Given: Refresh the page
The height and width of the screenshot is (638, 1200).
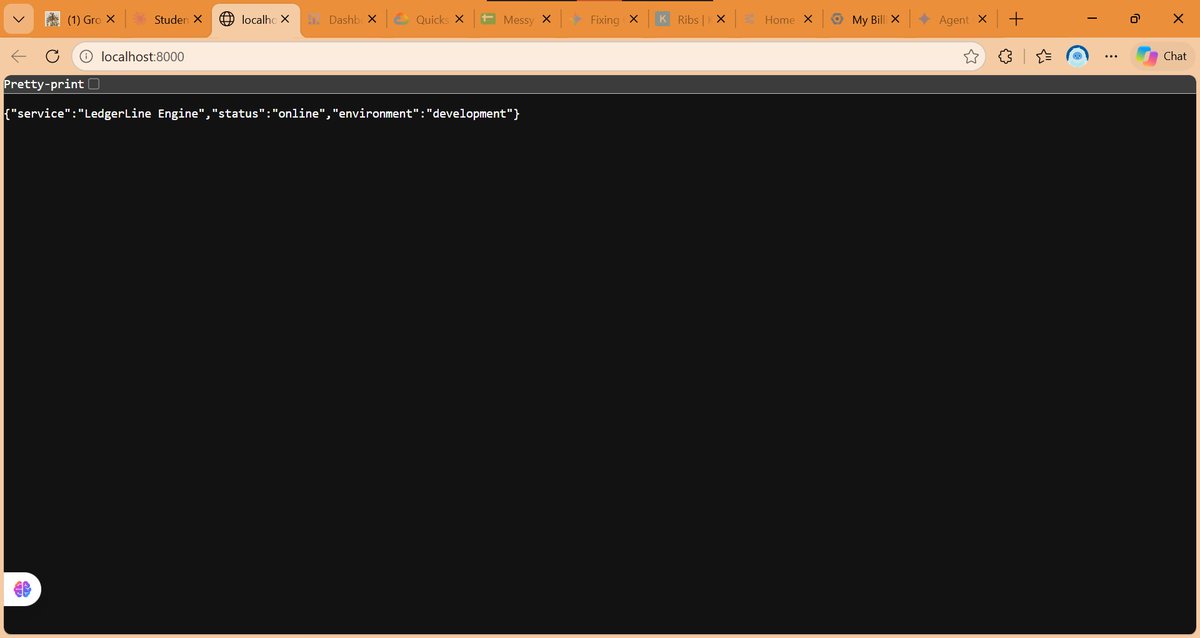Looking at the screenshot, I should pos(53,57).
